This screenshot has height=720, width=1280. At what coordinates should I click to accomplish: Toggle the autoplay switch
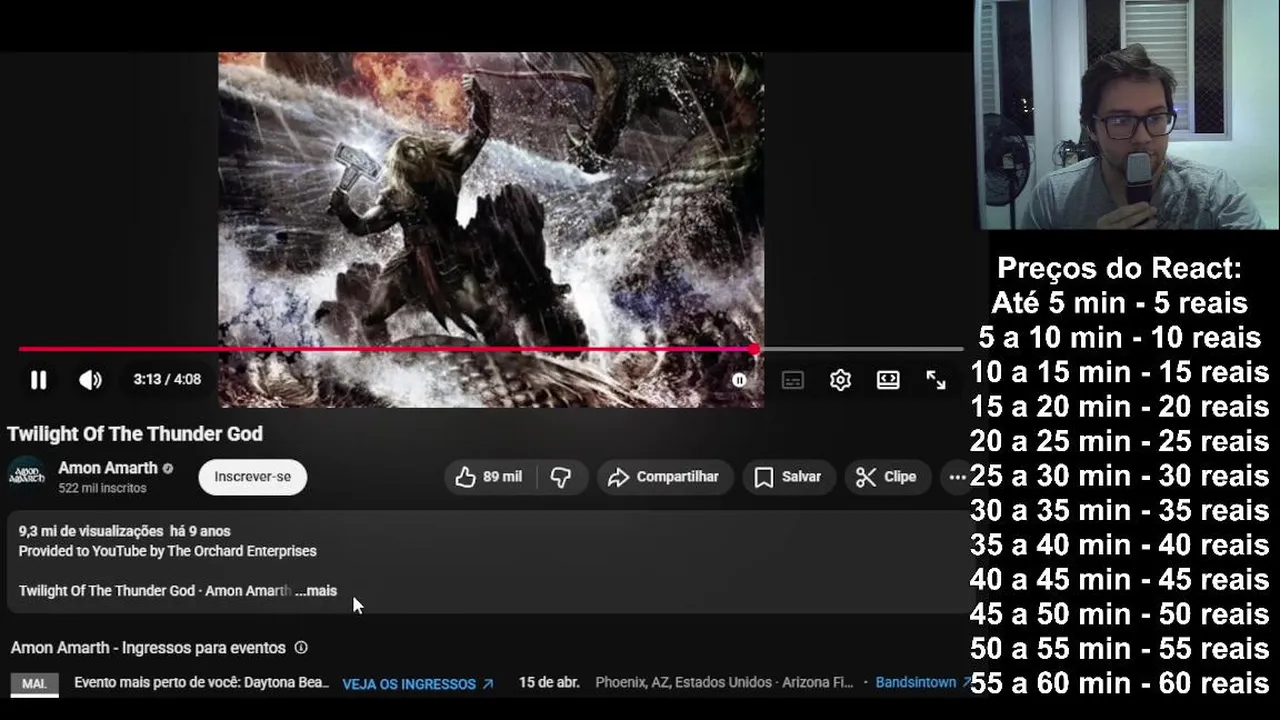pyautogui.click(x=740, y=380)
